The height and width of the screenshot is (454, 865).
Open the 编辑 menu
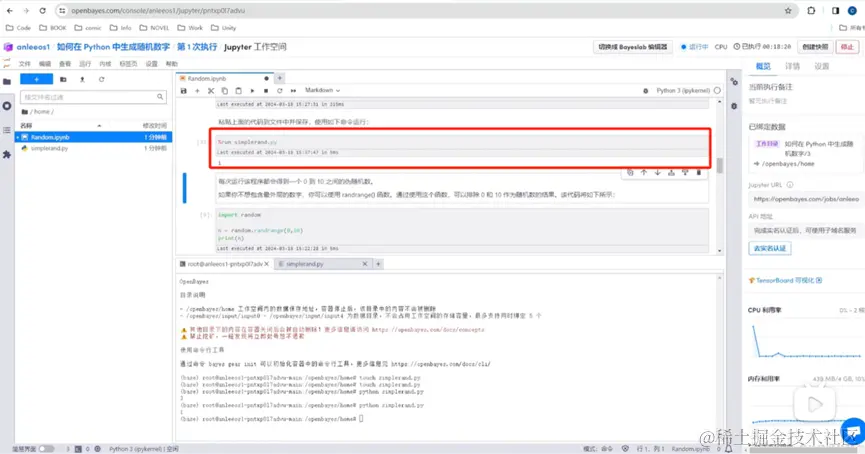[x=45, y=64]
